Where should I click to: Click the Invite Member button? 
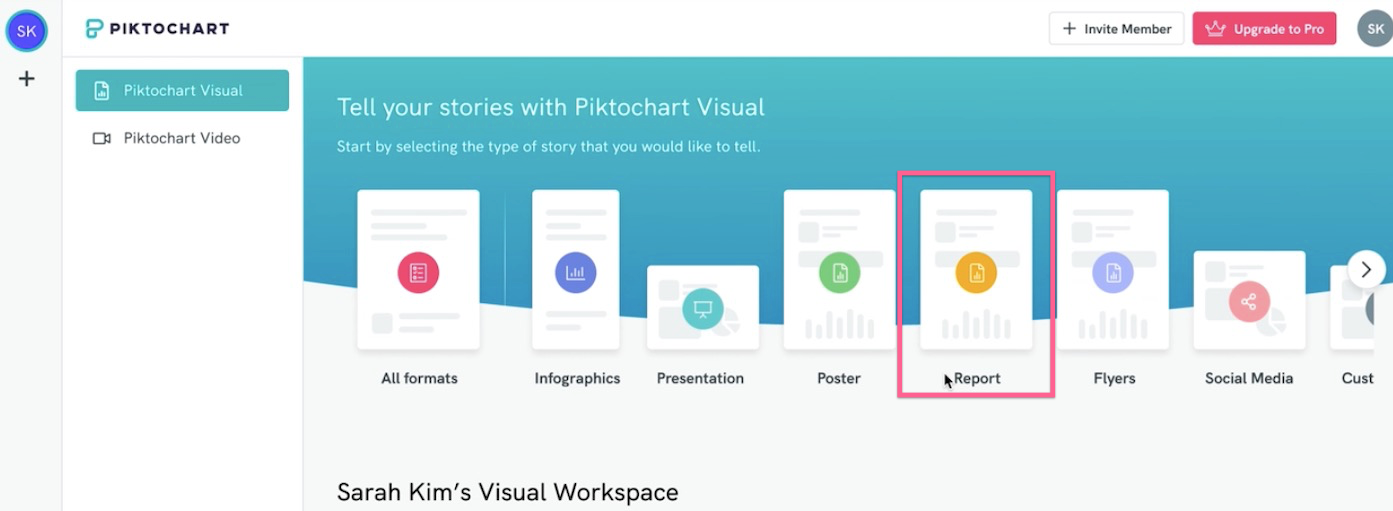1116,29
